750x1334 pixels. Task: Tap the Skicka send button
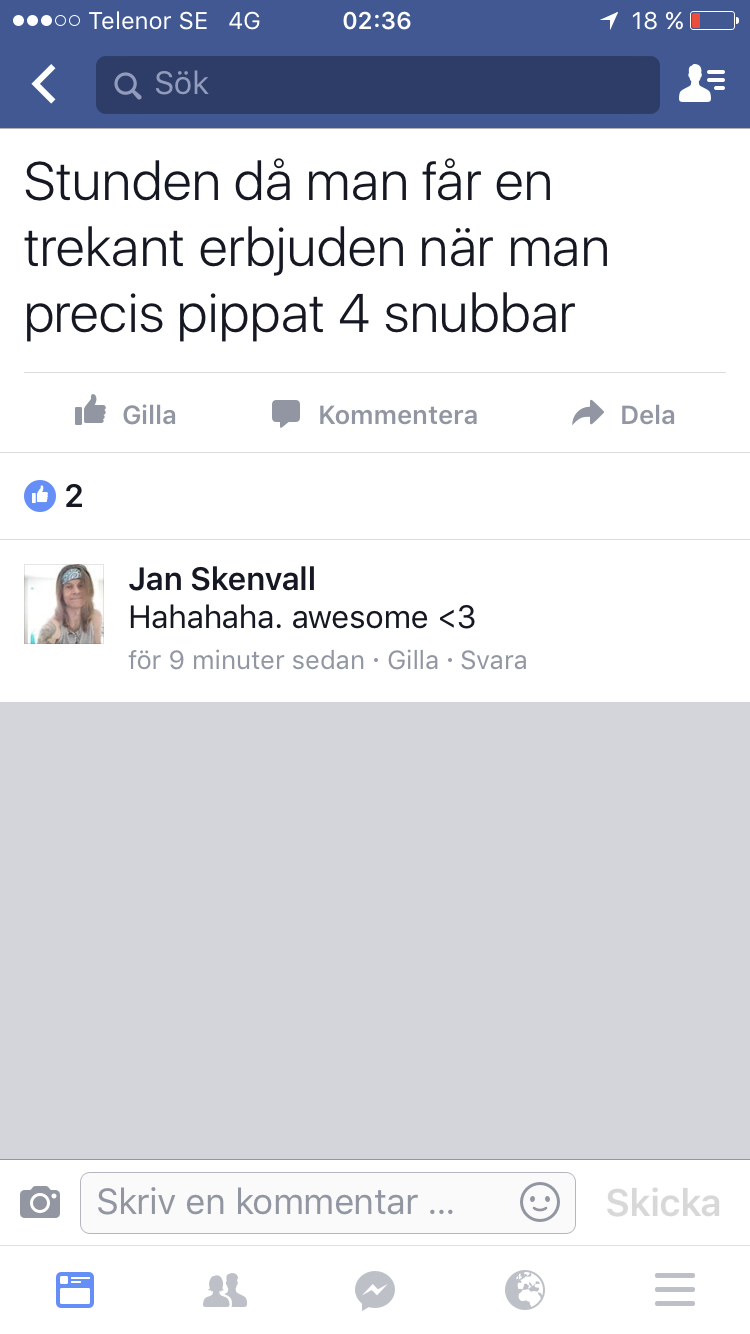pyautogui.click(x=663, y=1203)
